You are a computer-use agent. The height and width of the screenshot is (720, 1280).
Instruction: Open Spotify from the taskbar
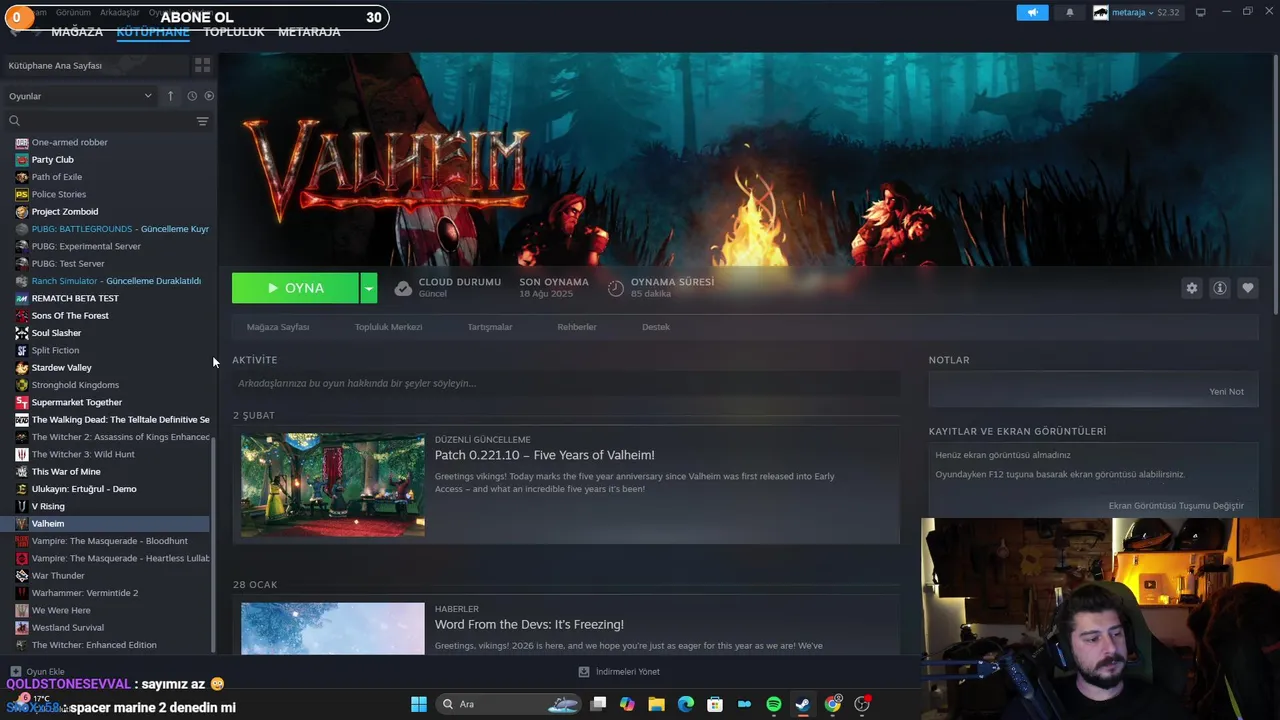point(773,704)
